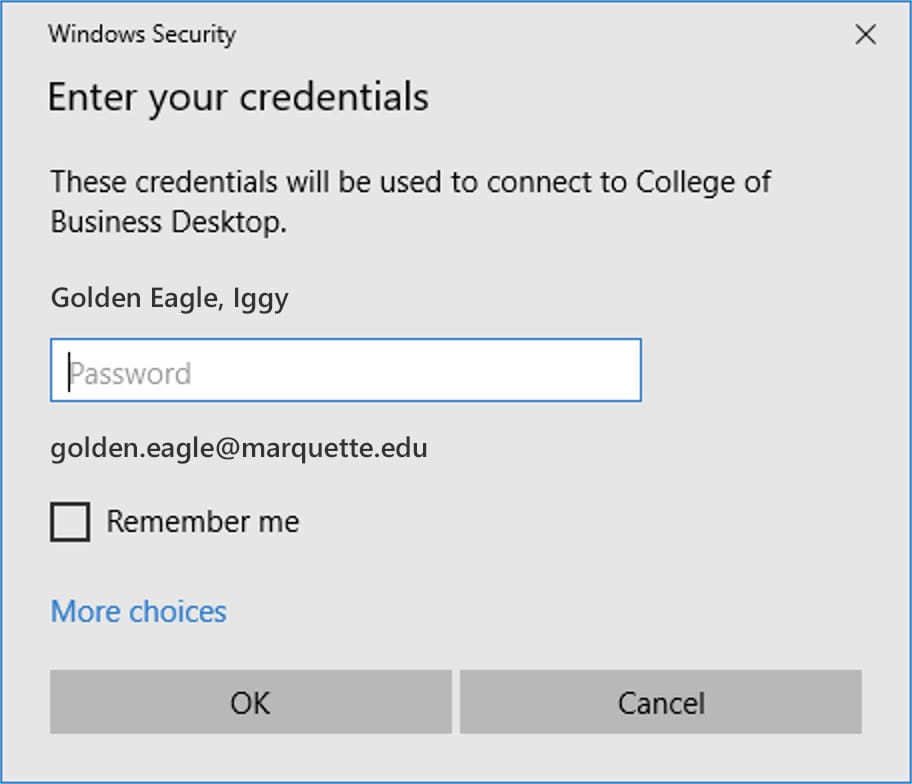Viewport: 912px width, 784px height.
Task: Expand More choices for other accounts
Action: pyautogui.click(x=139, y=611)
